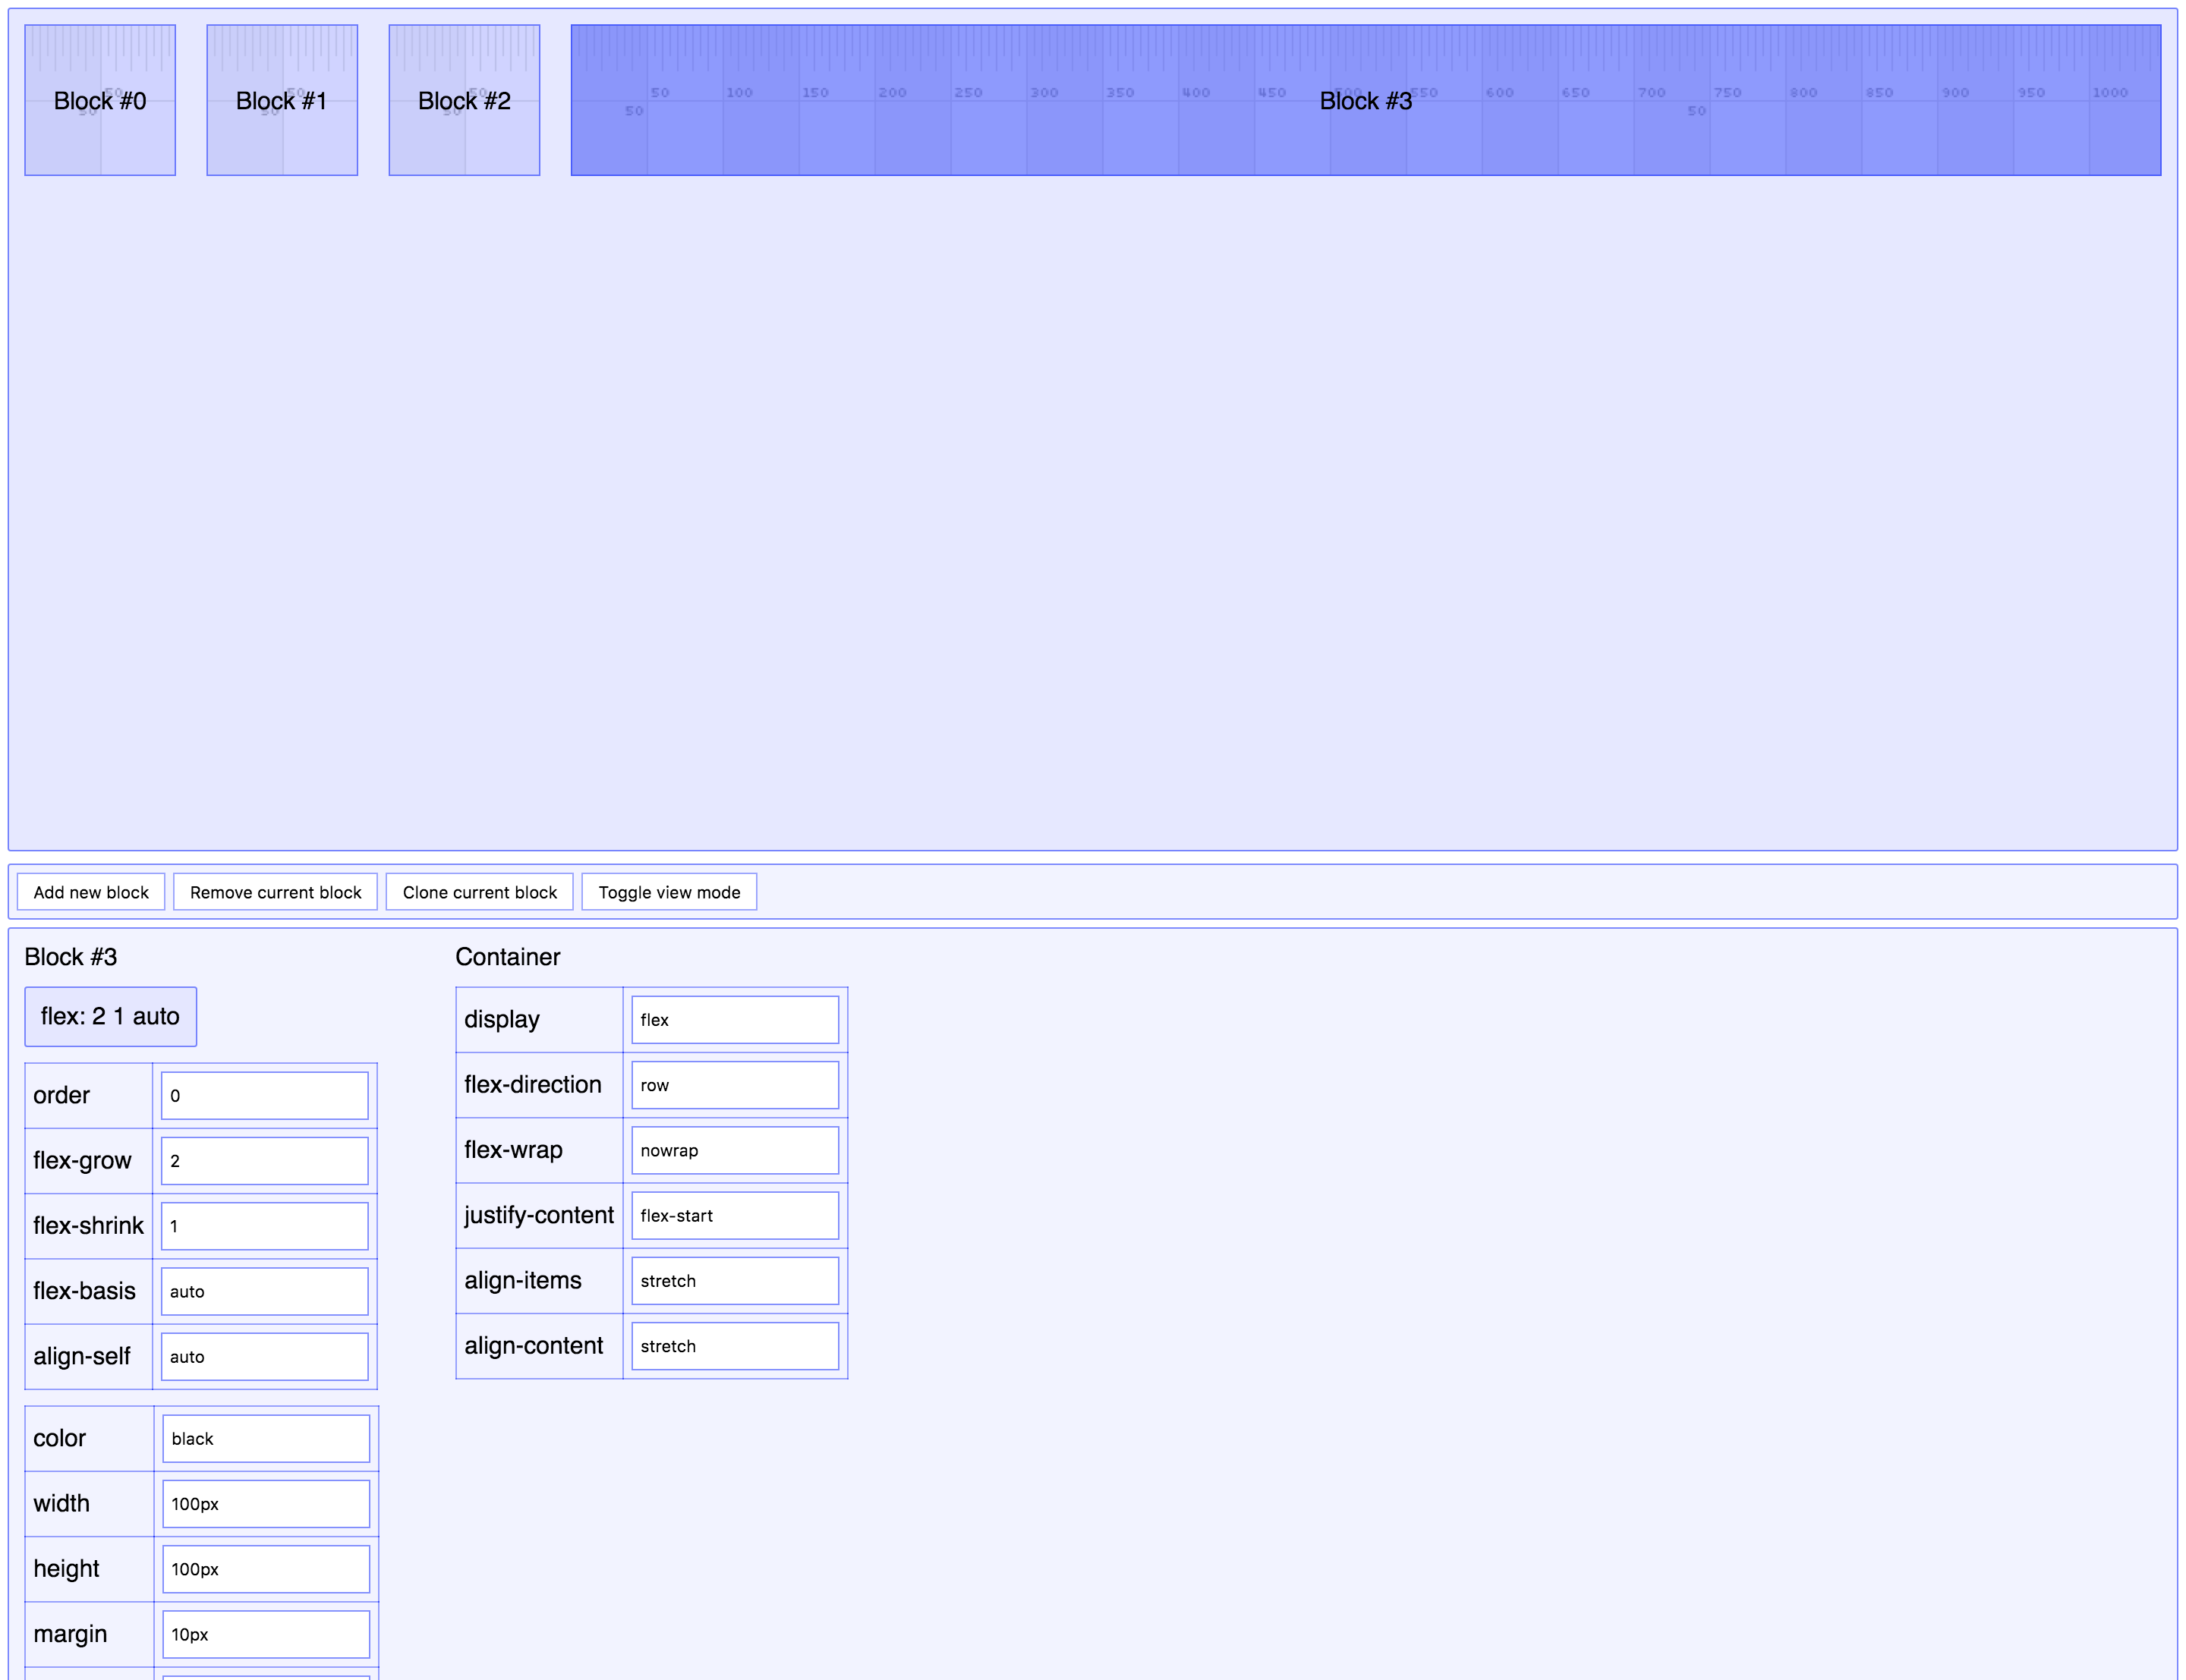Viewport: 2186px width, 1680px height.
Task: Focus the flex-grow value field
Action: pos(264,1161)
